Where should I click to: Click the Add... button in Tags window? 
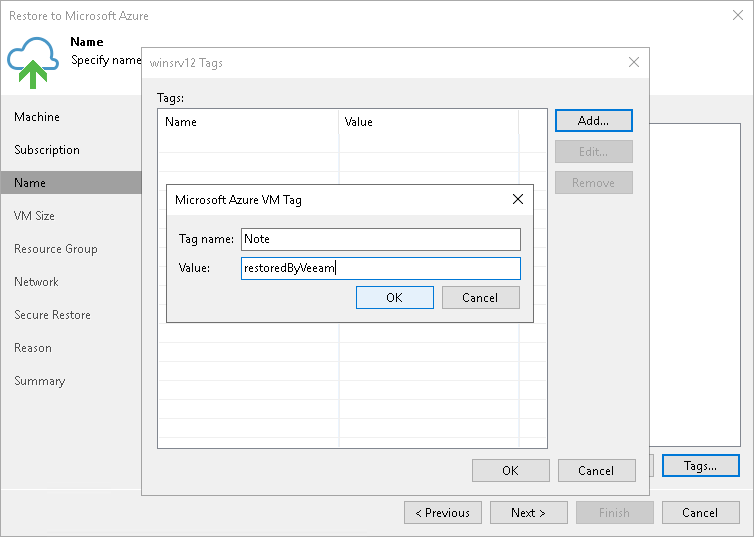593,121
